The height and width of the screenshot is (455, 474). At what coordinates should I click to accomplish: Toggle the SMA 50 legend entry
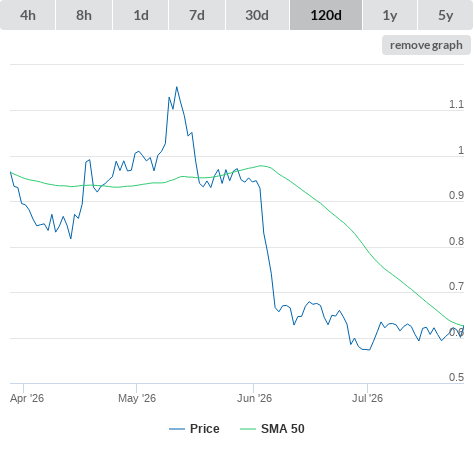coord(283,429)
